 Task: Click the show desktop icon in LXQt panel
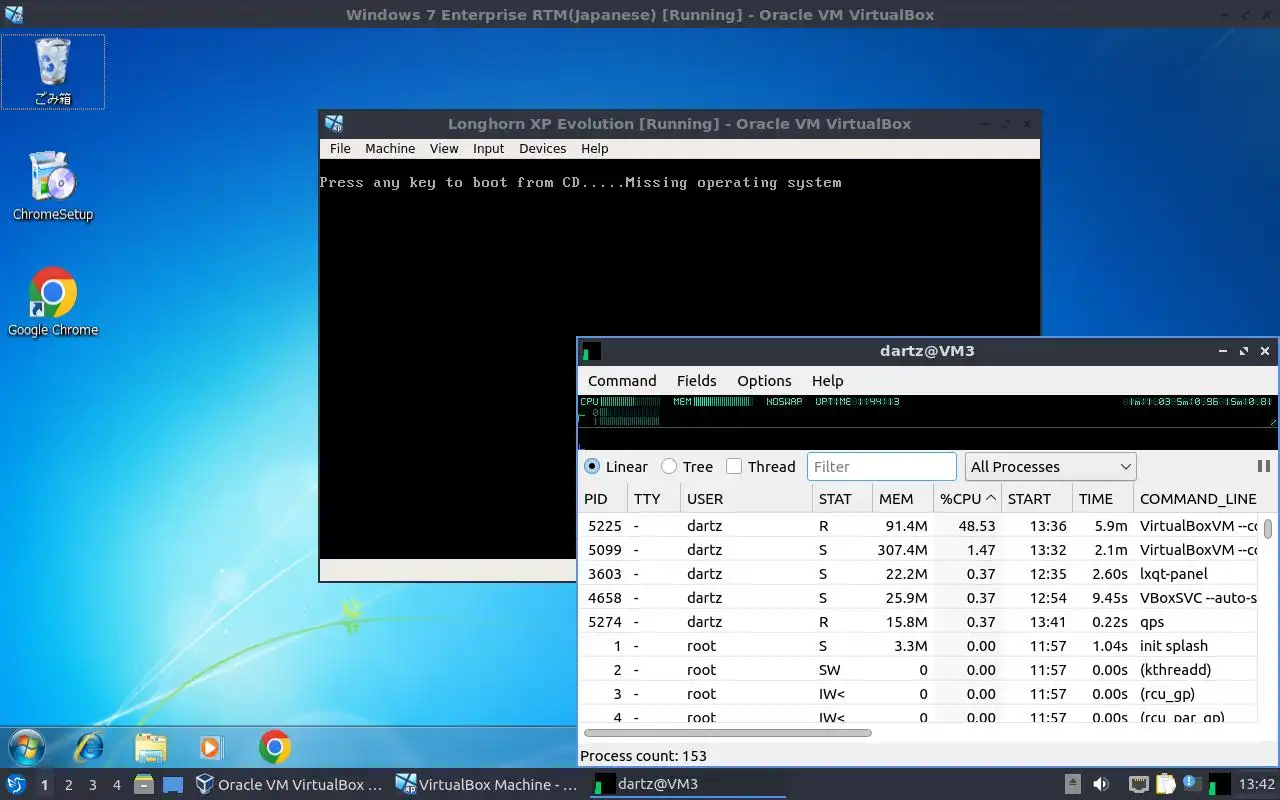pos(173,785)
